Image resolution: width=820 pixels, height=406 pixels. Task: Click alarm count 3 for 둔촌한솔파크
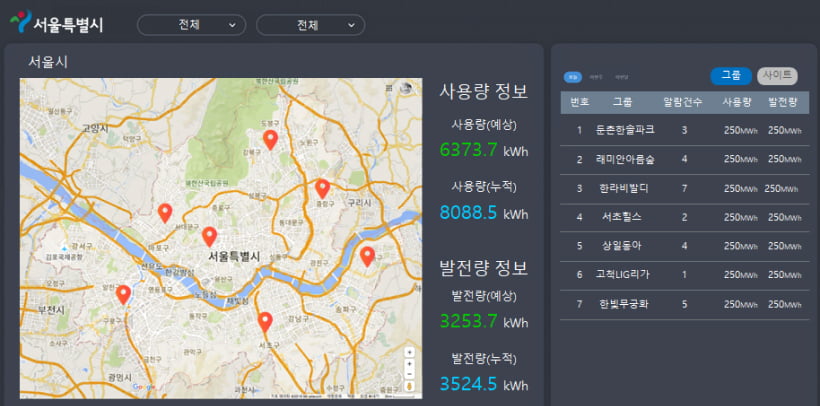[685, 130]
